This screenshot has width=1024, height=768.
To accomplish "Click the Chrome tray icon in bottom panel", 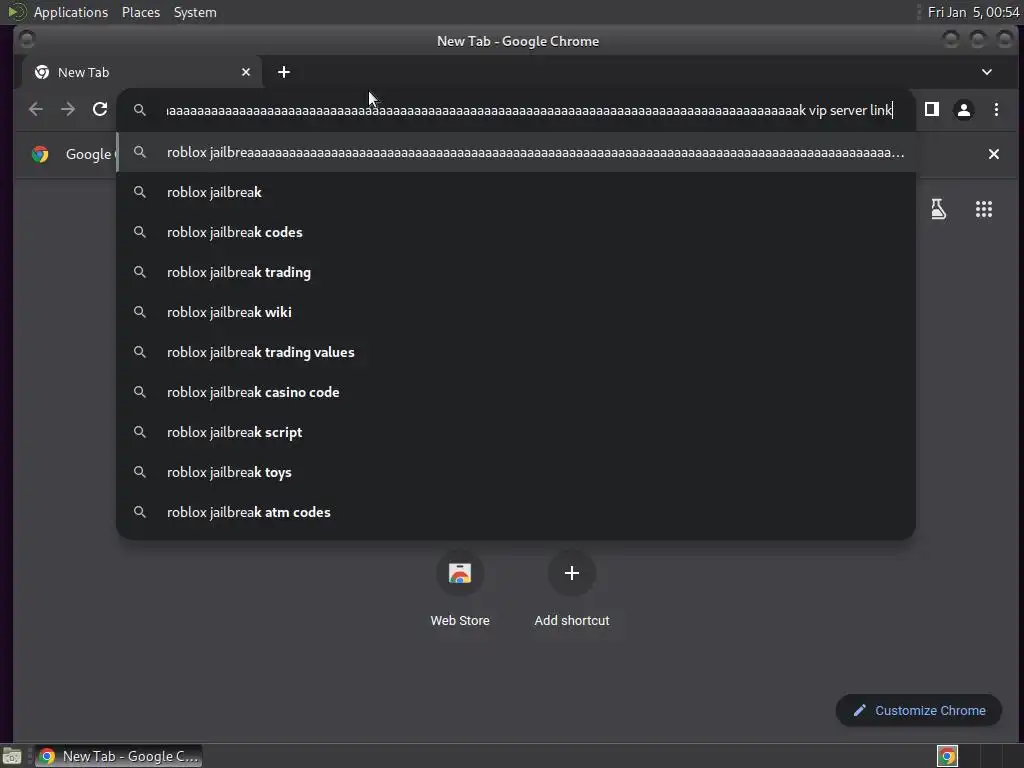I will pos(947,756).
